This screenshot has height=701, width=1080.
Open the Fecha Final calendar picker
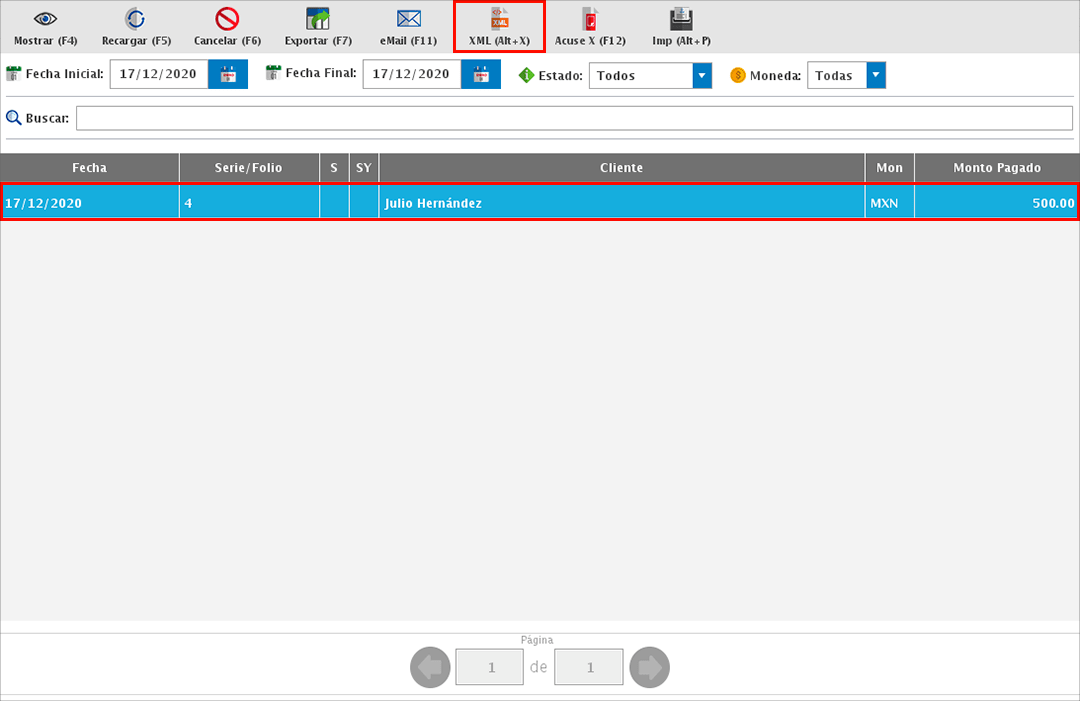481,75
